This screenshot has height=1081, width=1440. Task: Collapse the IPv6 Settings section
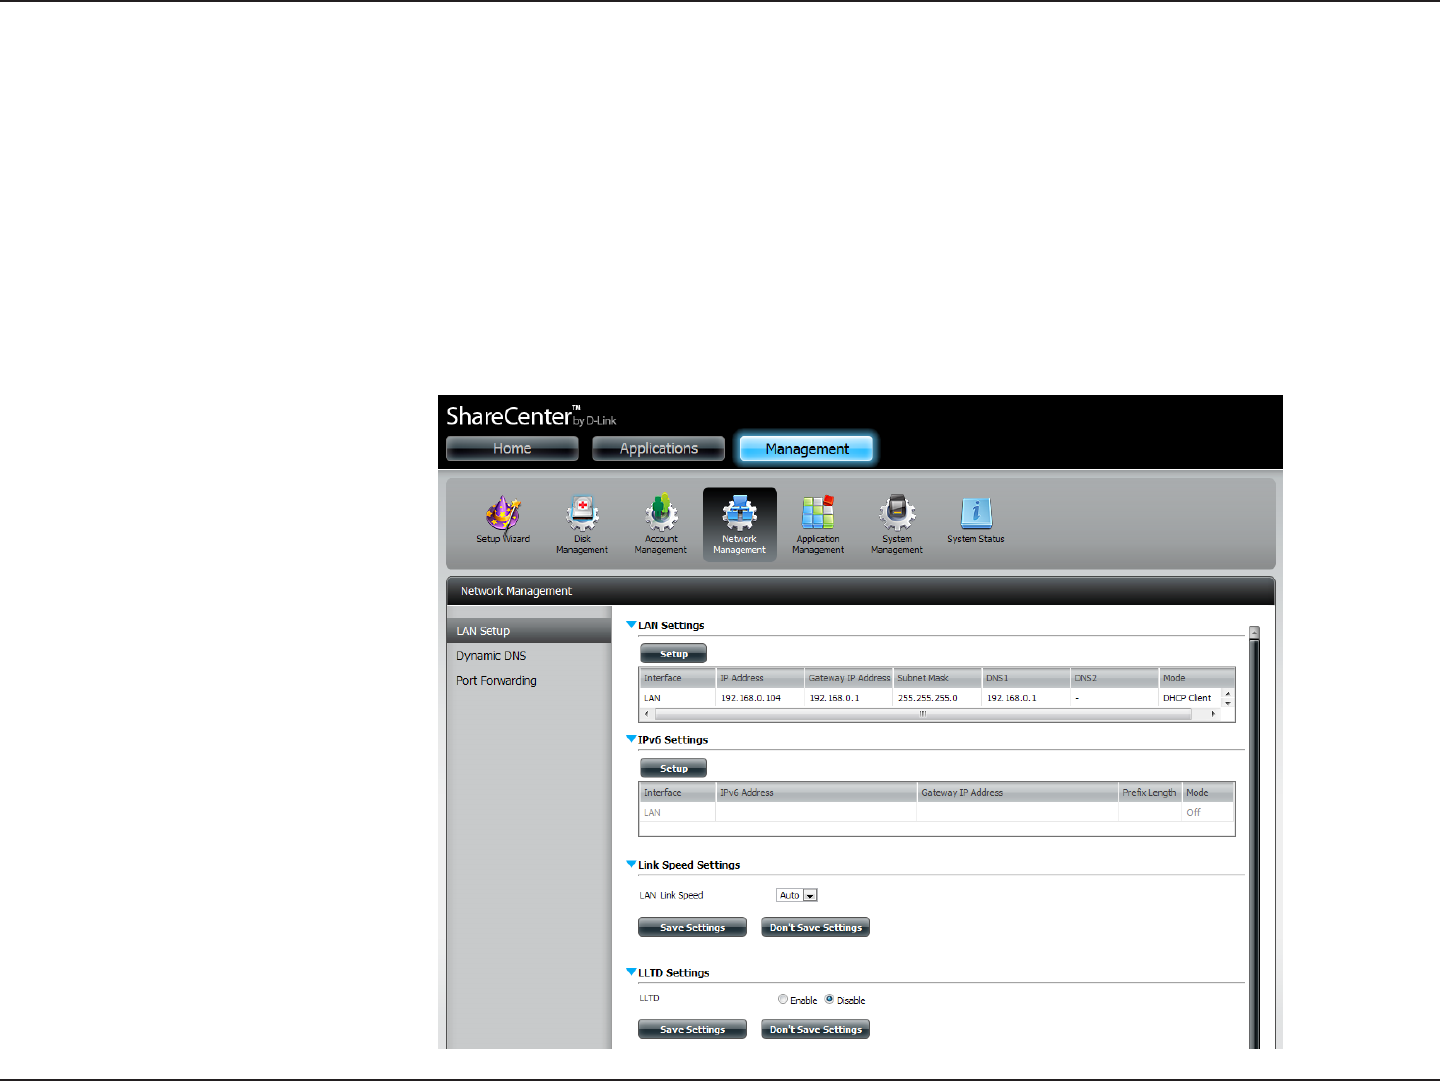click(631, 739)
